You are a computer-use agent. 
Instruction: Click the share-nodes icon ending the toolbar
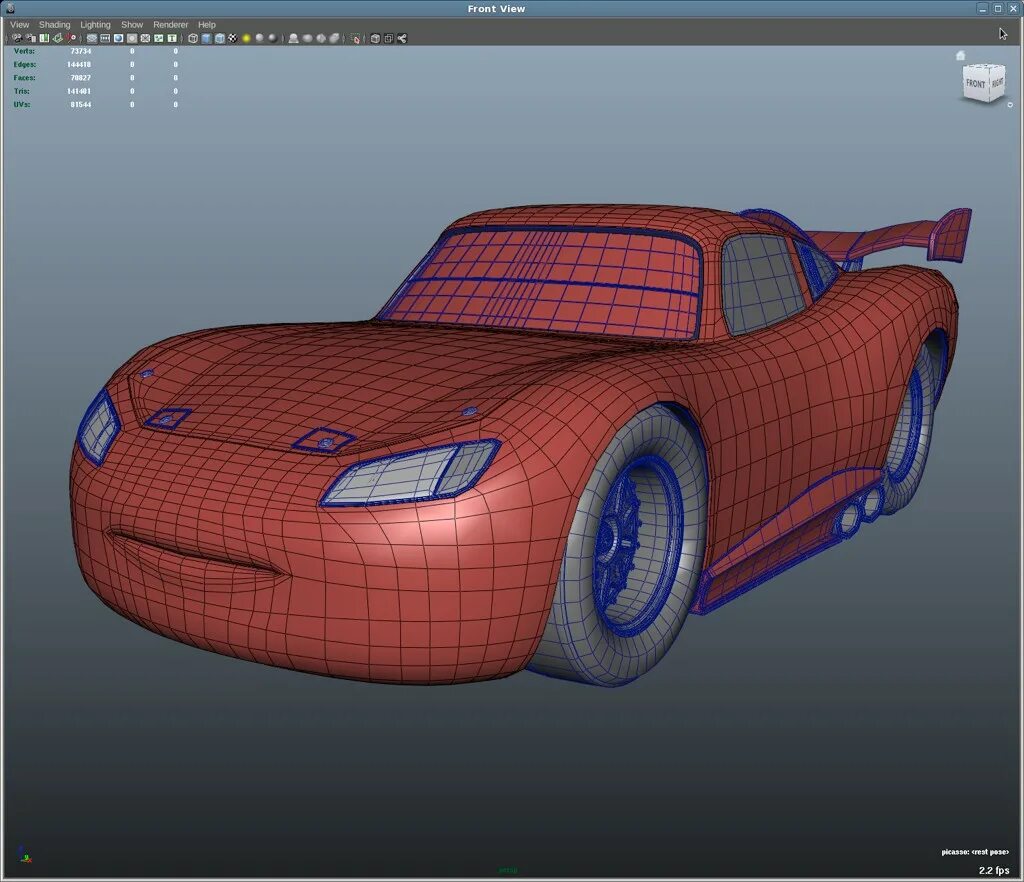(402, 39)
